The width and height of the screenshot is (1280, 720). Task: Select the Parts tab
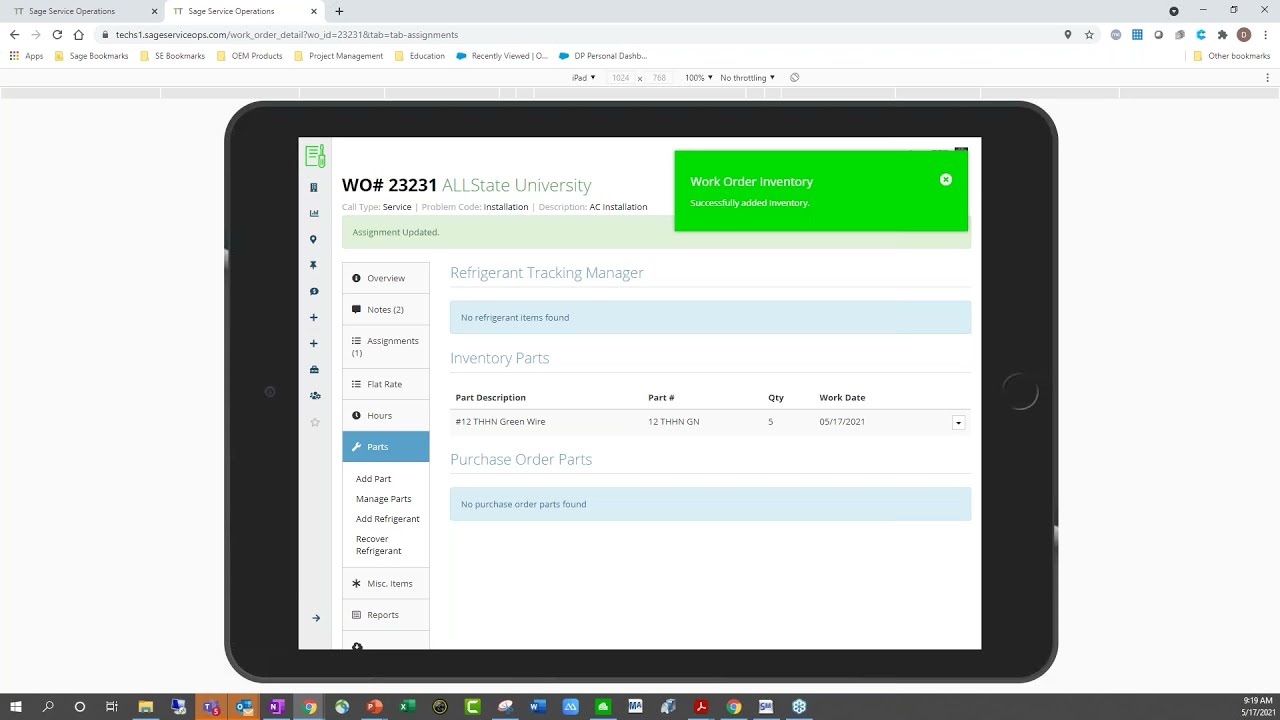[x=386, y=447]
